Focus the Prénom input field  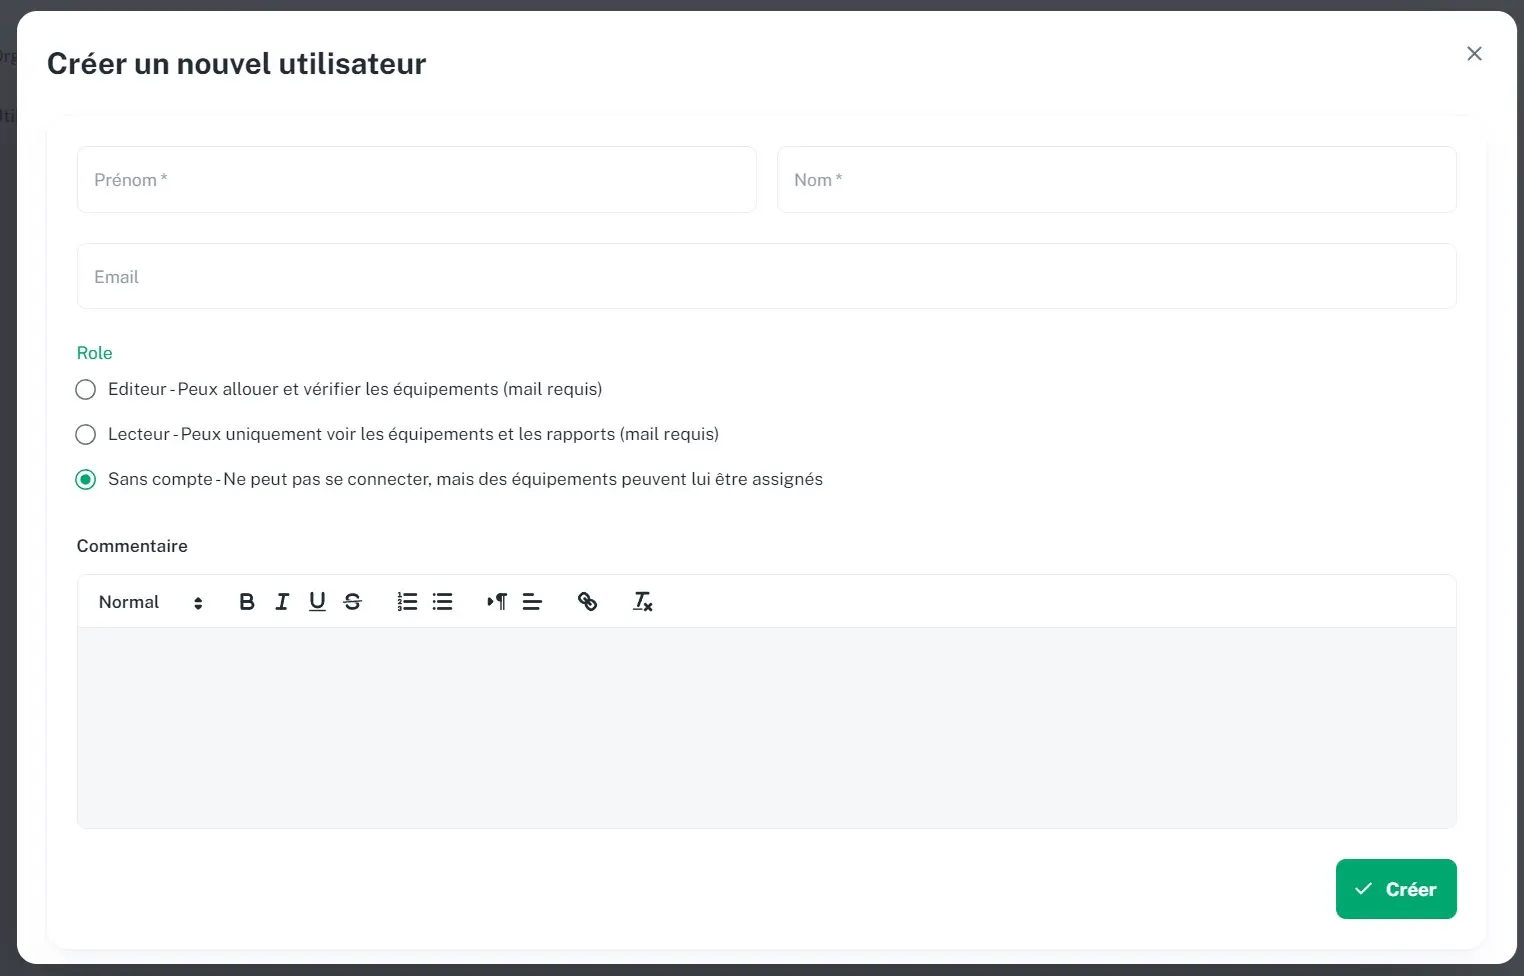pos(417,180)
